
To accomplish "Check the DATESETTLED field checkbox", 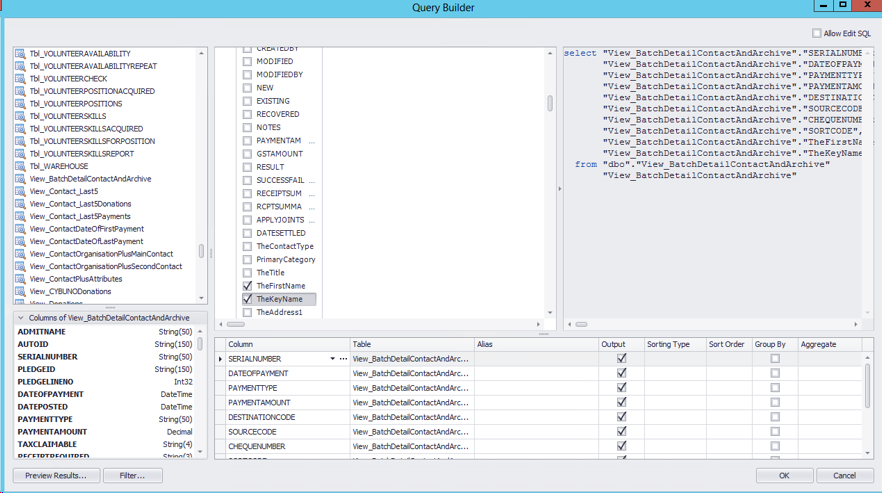I will click(x=247, y=233).
